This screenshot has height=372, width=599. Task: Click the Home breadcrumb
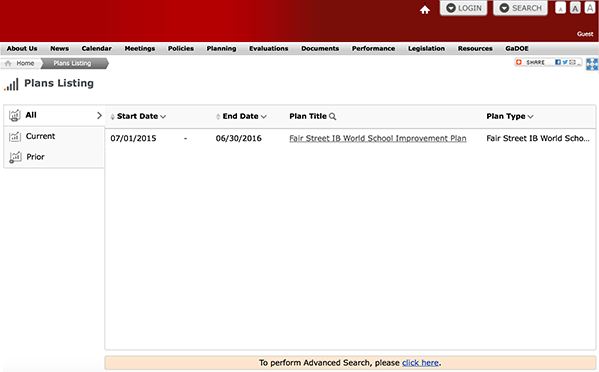point(20,63)
